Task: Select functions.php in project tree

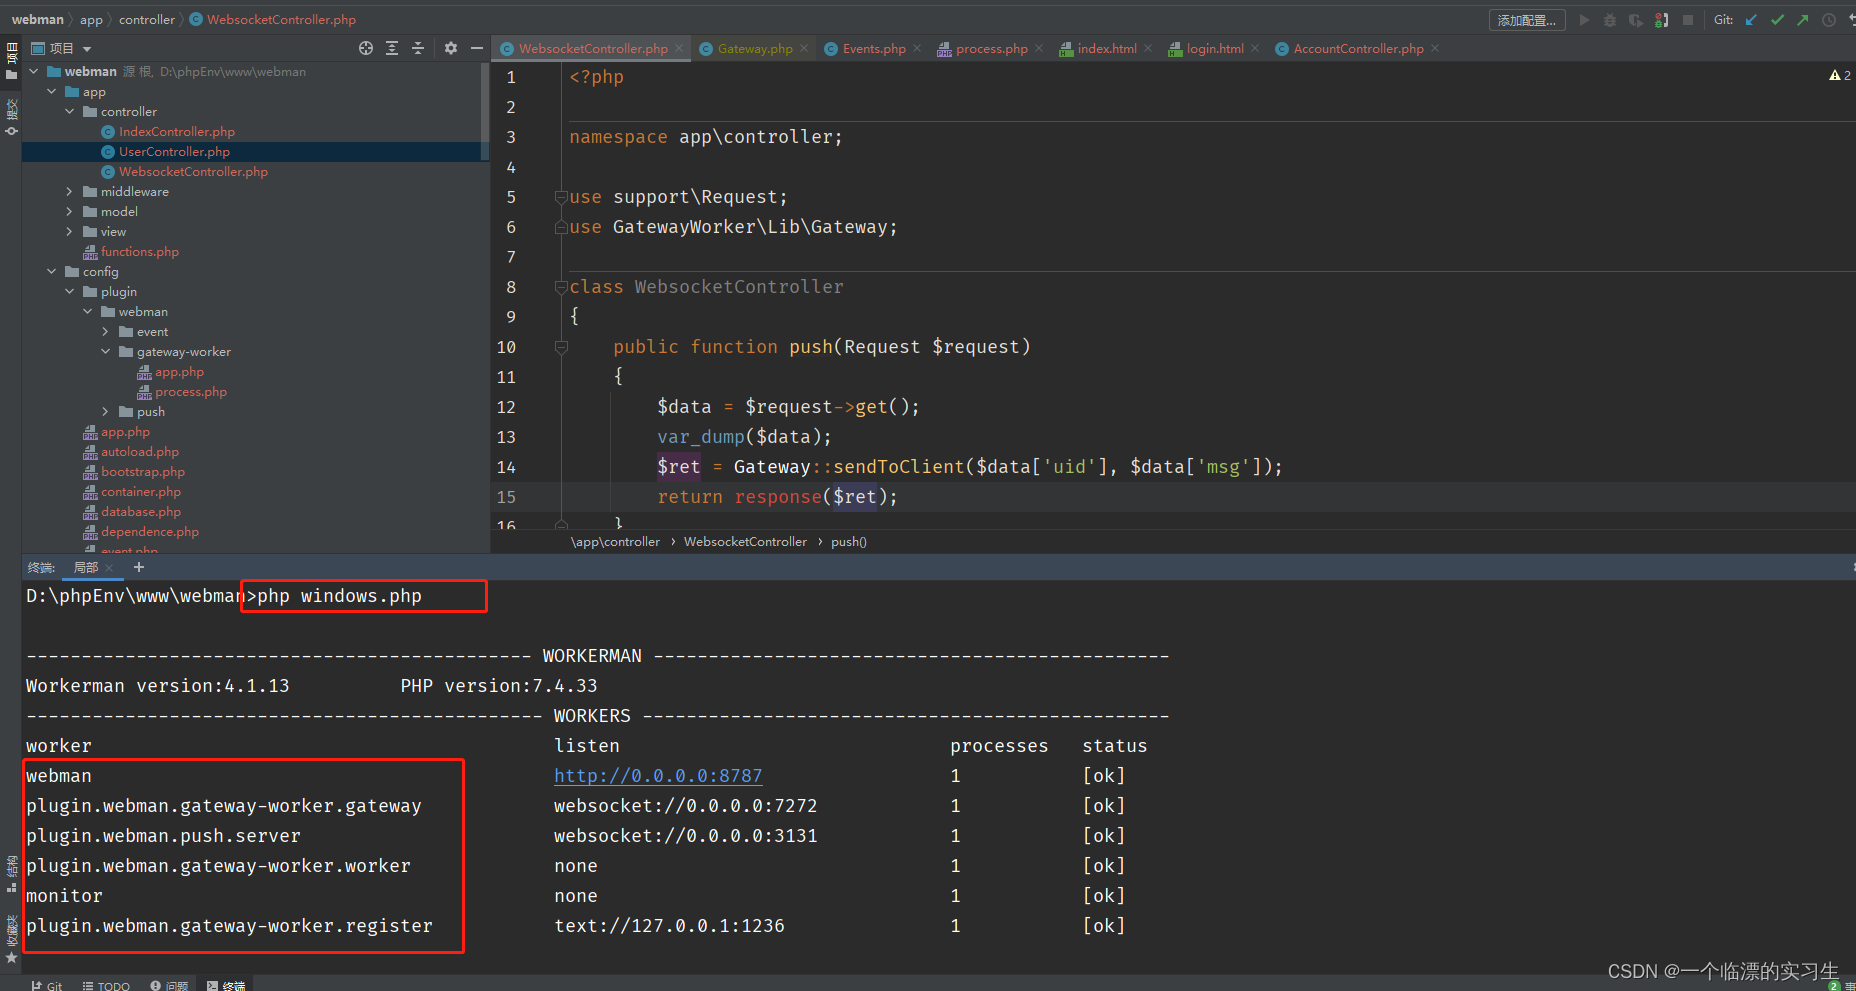Action: (x=140, y=251)
